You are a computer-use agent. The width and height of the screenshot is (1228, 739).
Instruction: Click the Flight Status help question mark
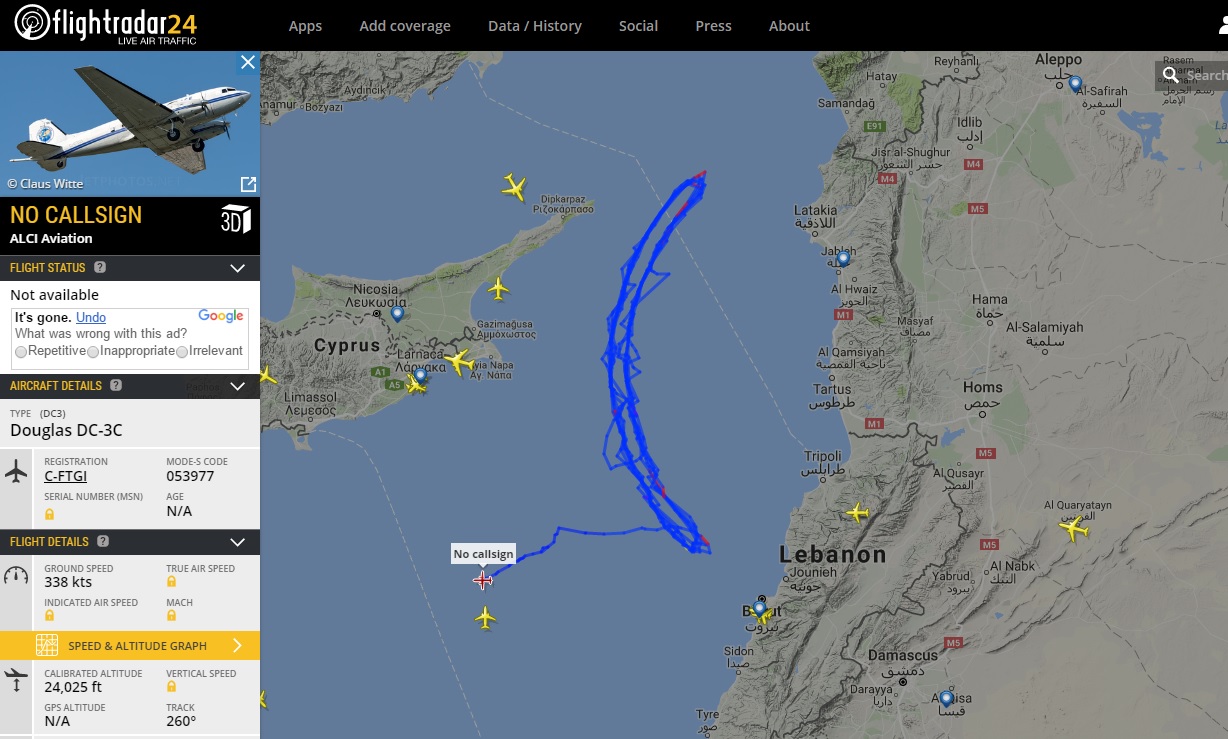(x=99, y=268)
